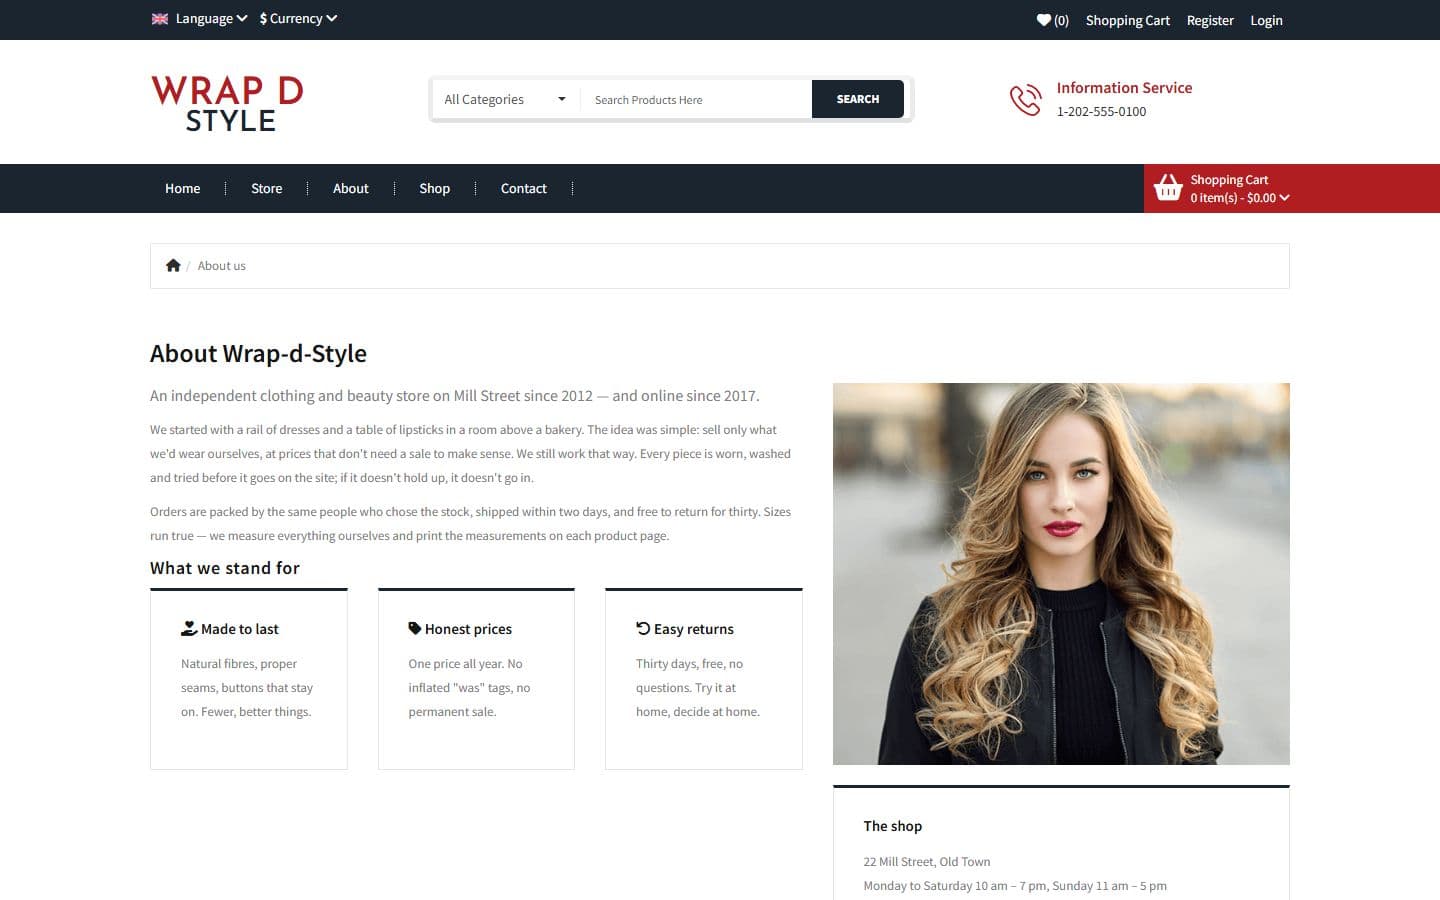Expand the All Categories selector
This screenshot has height=900, width=1440.
click(x=505, y=100)
